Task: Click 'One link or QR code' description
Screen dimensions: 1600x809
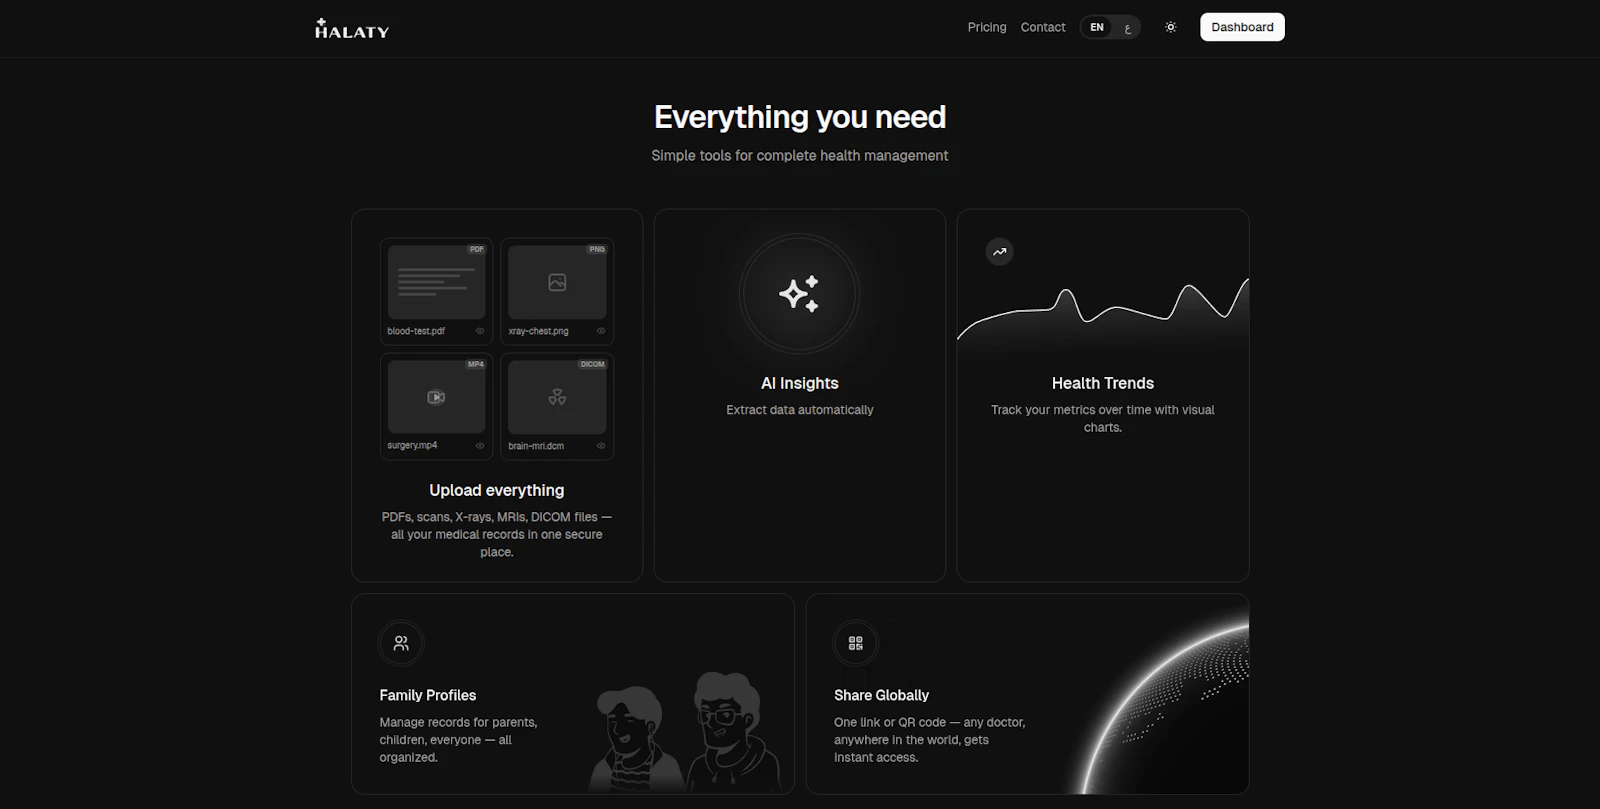Action: tap(930, 740)
